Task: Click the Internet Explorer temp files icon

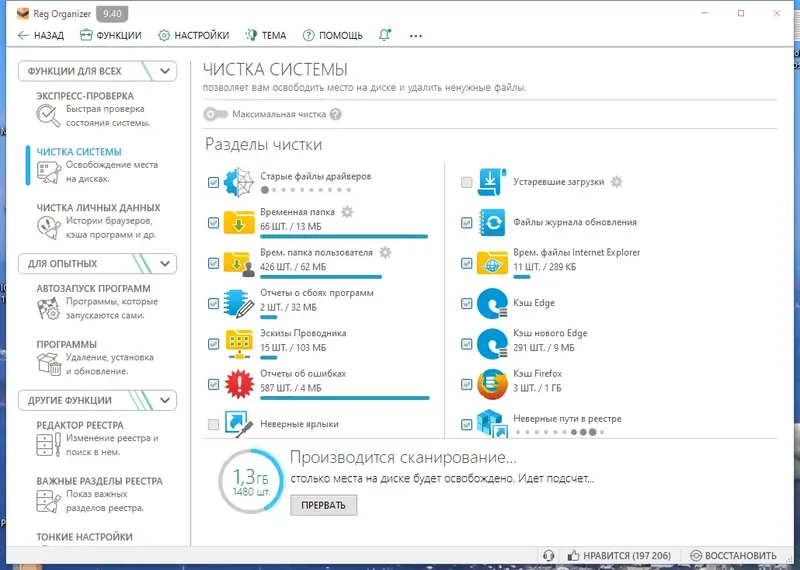Action: coord(492,263)
